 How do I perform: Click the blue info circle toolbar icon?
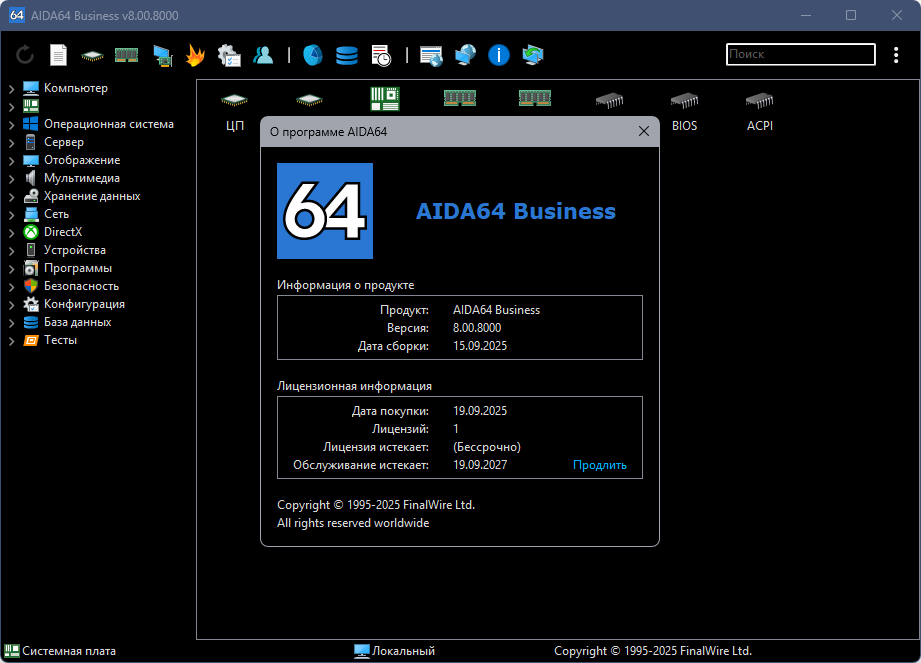(x=499, y=55)
